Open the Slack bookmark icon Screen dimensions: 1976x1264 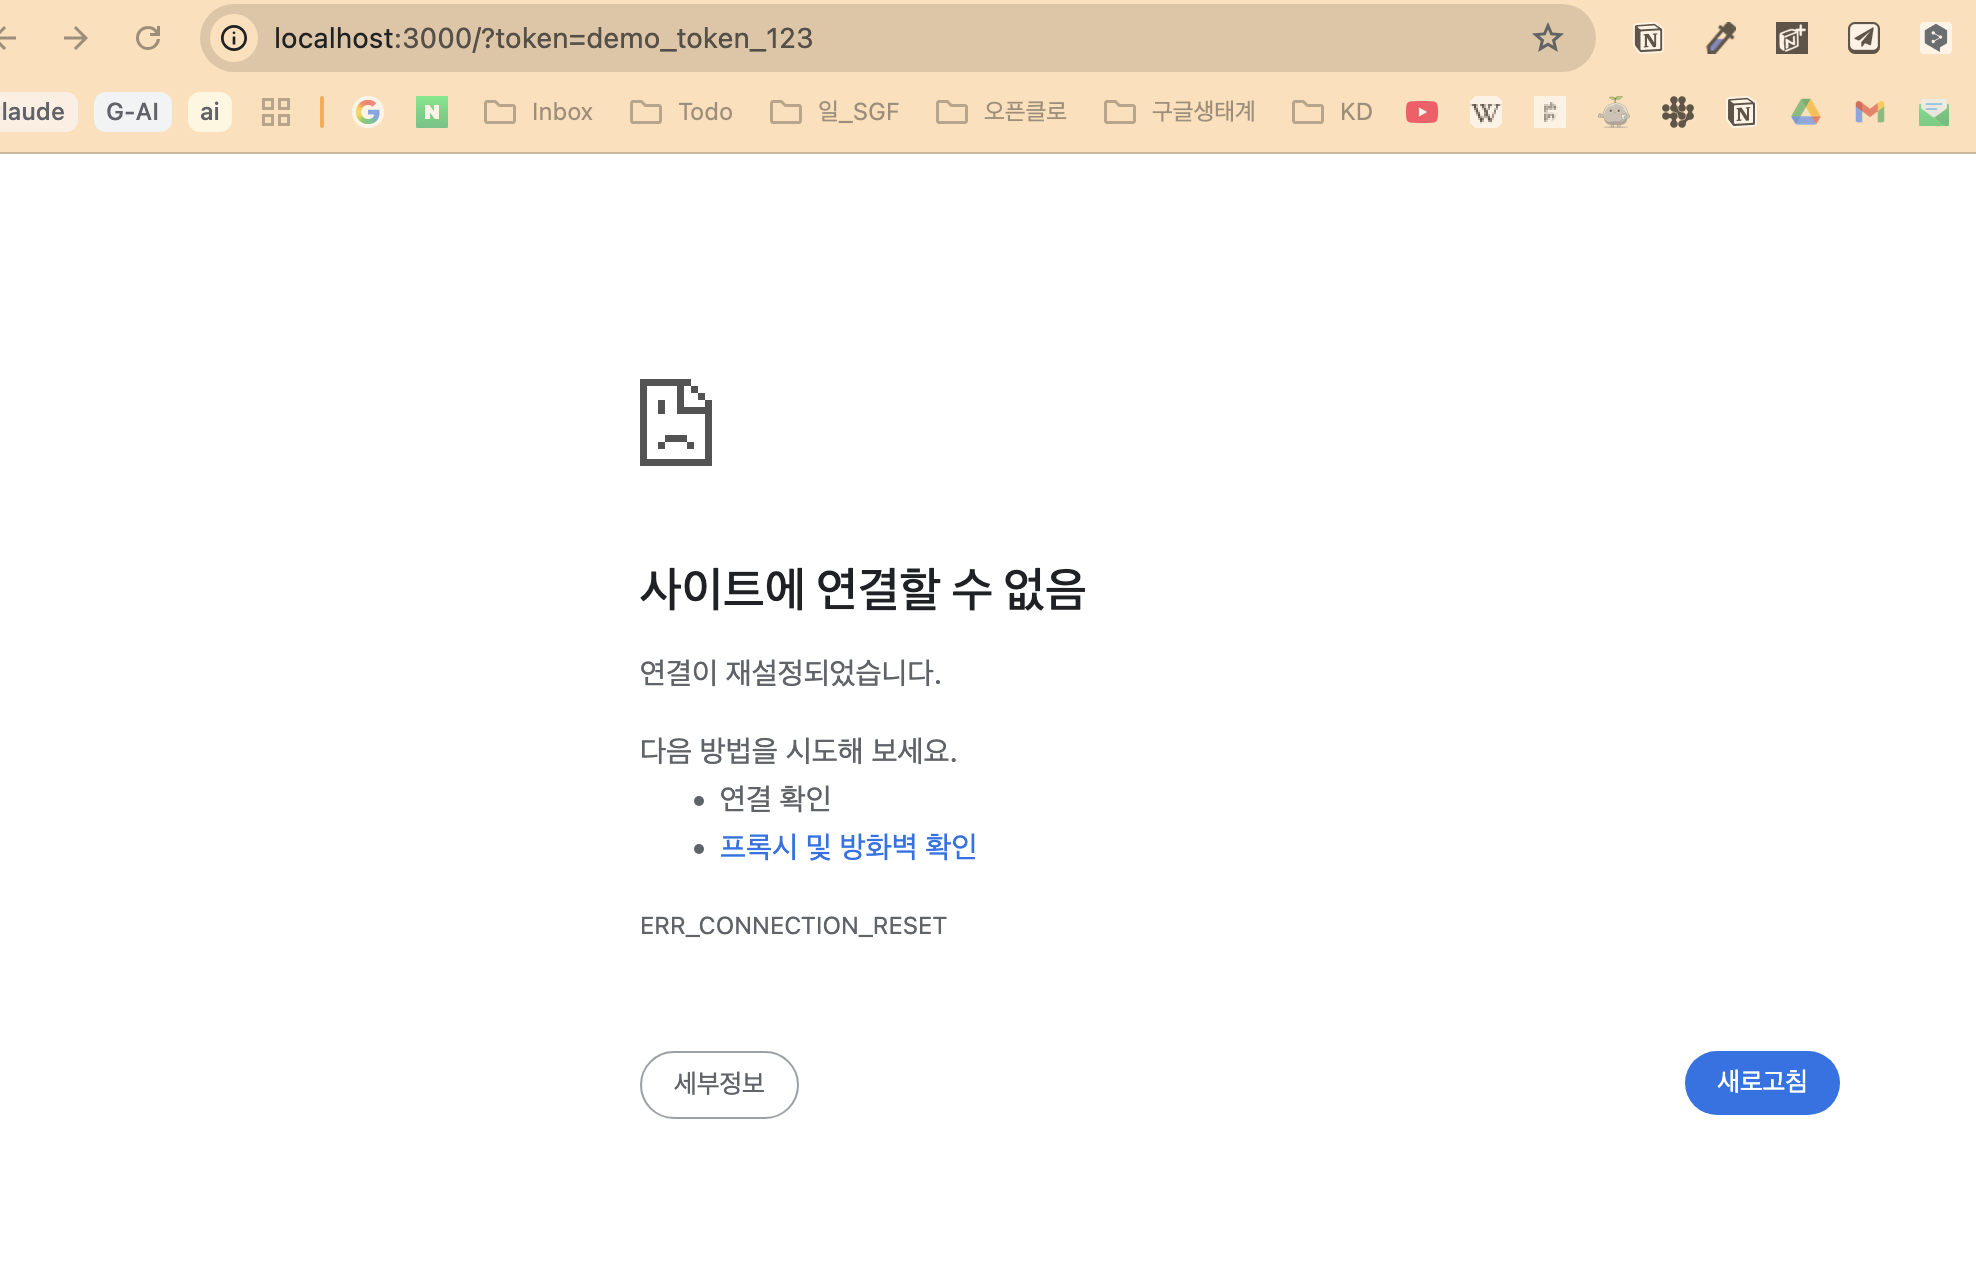click(1677, 112)
